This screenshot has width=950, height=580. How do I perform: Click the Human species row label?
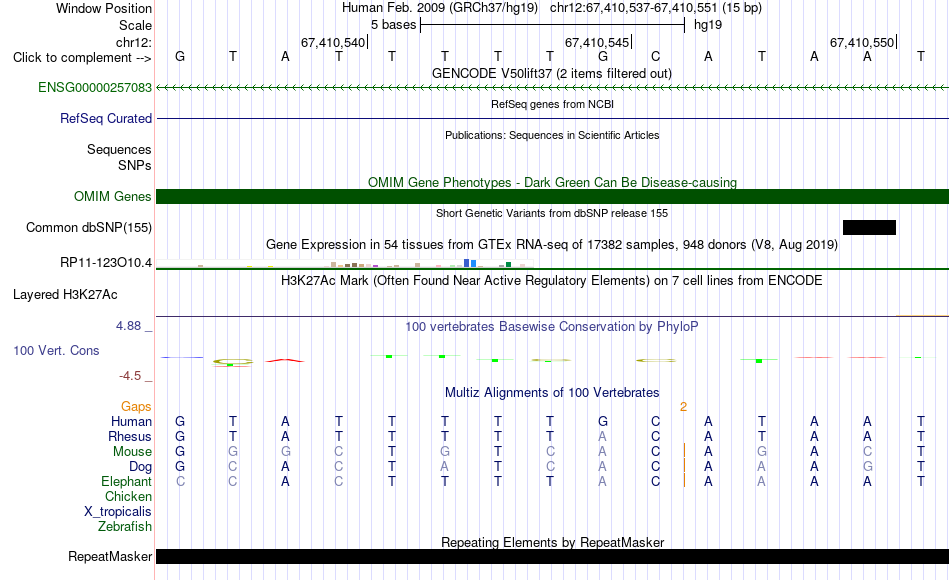[131, 422]
